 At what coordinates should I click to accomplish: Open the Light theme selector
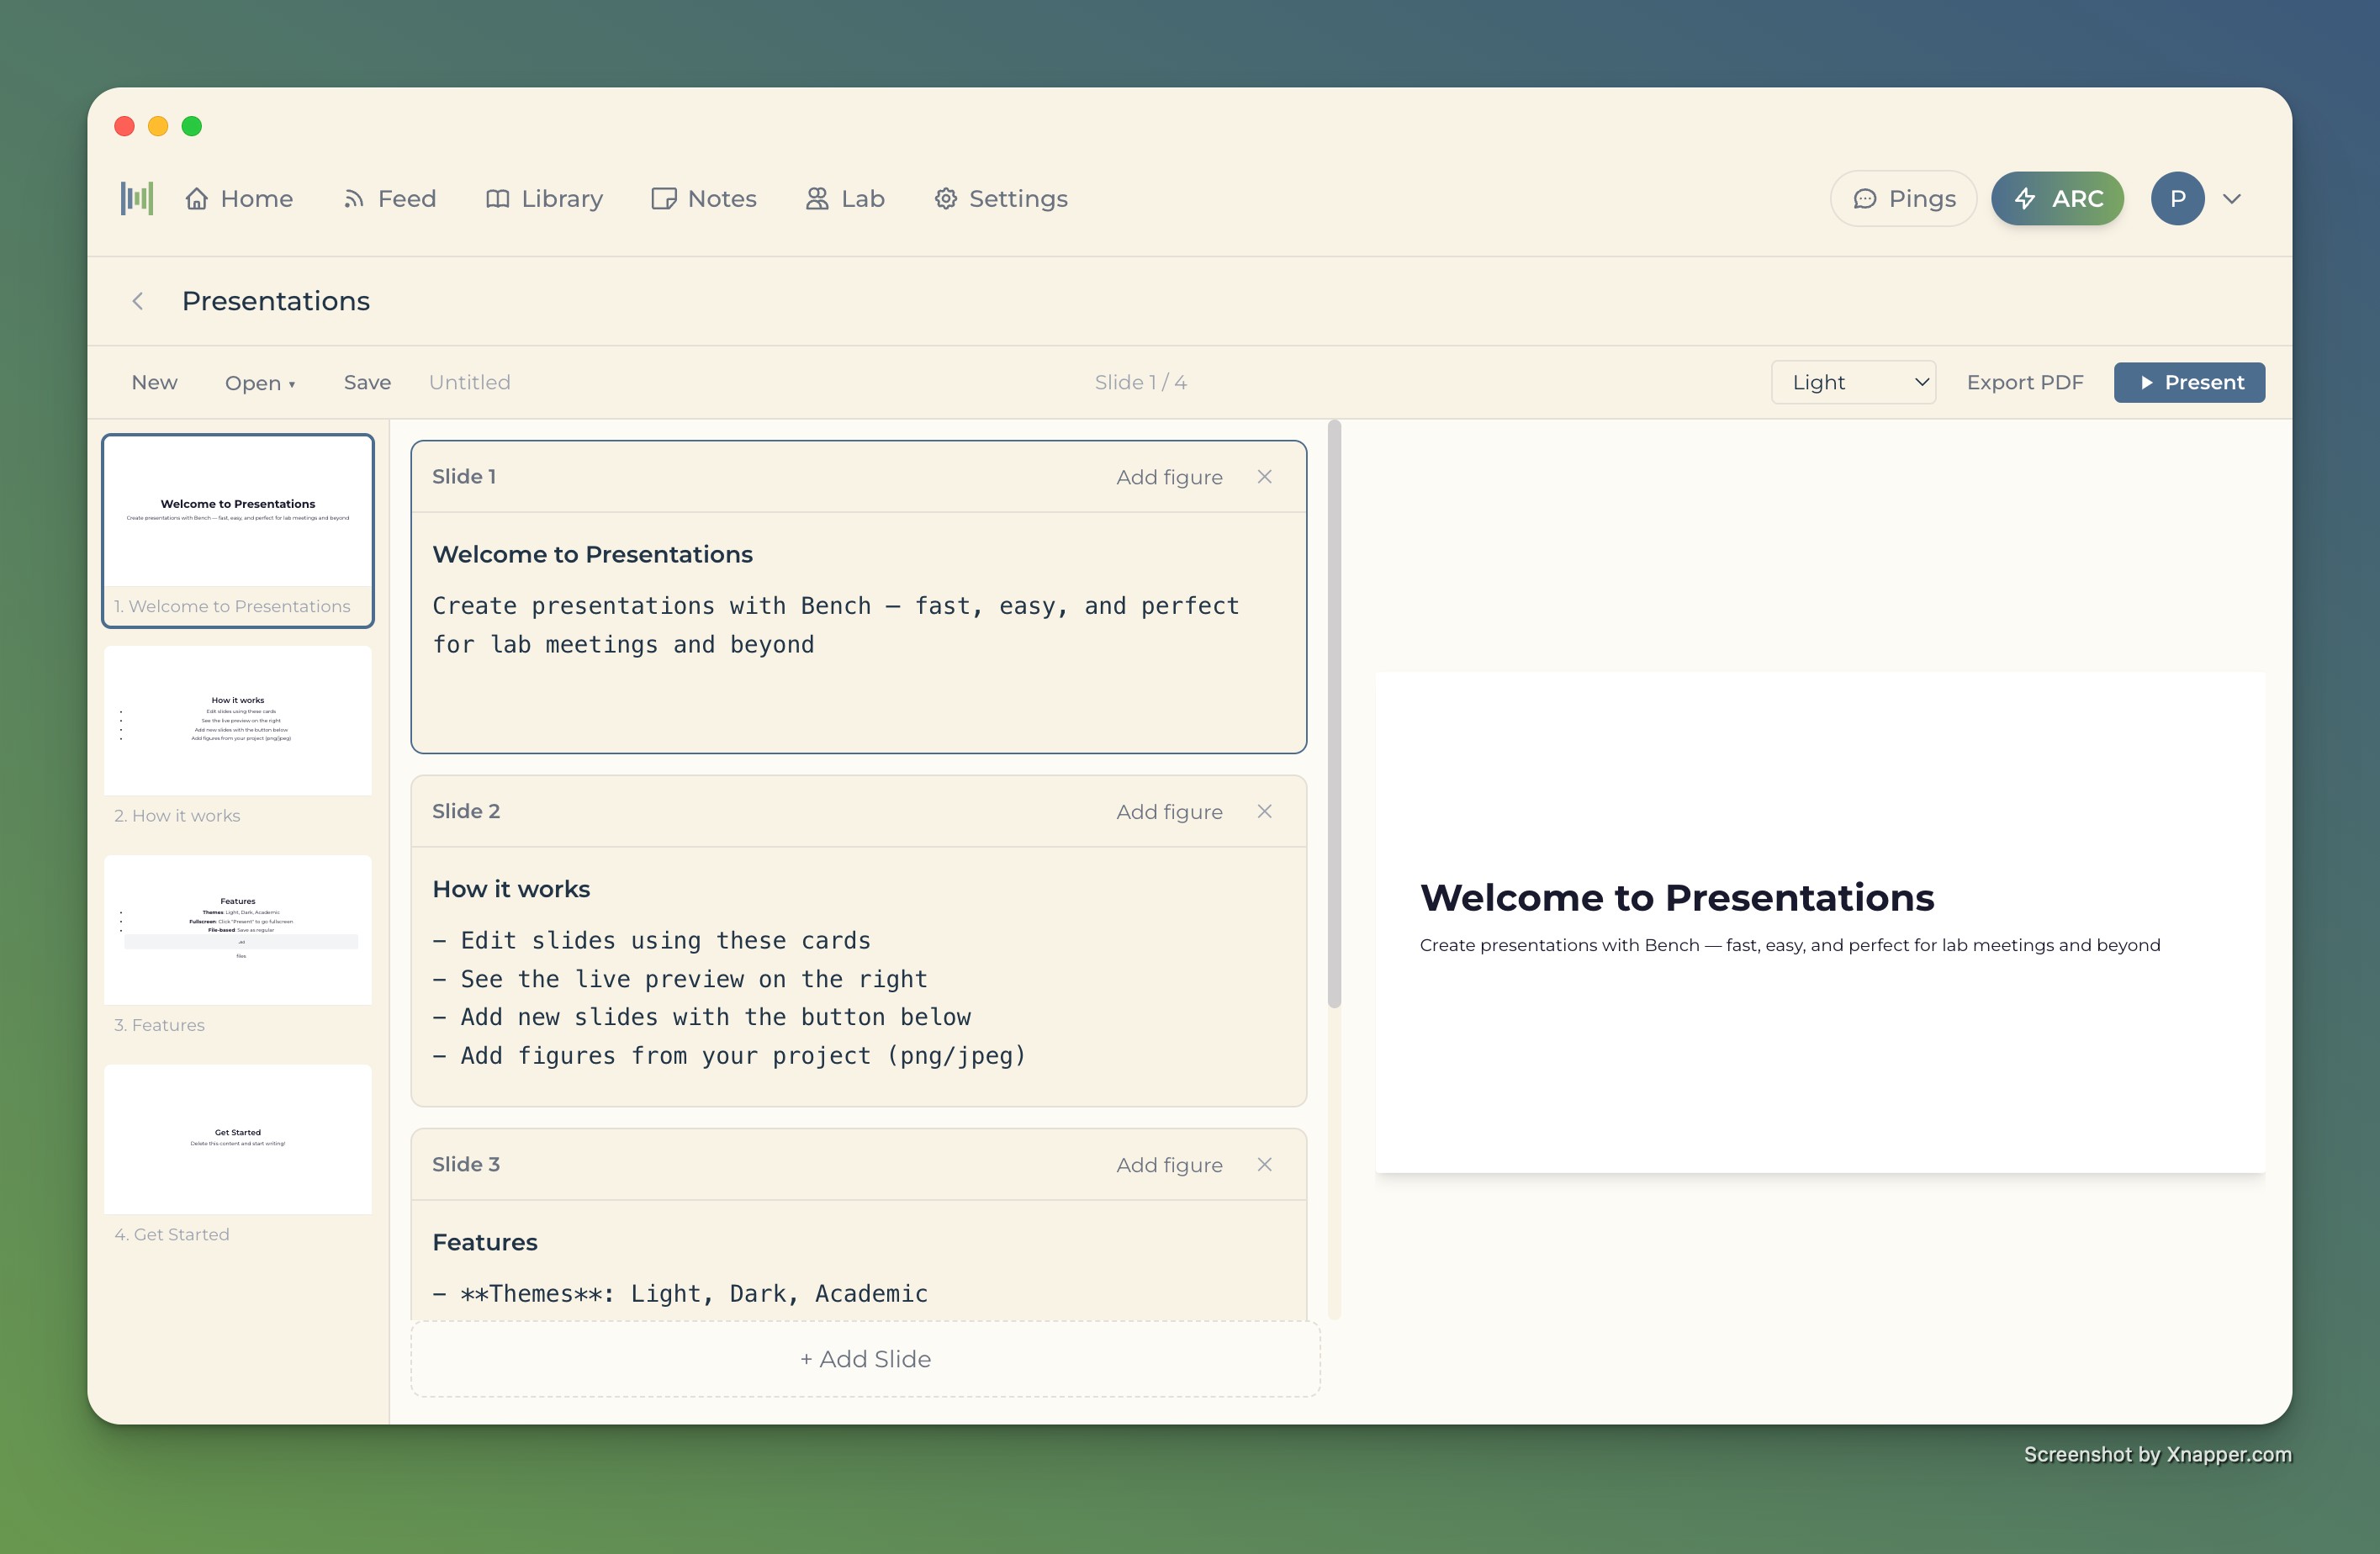pos(1852,382)
